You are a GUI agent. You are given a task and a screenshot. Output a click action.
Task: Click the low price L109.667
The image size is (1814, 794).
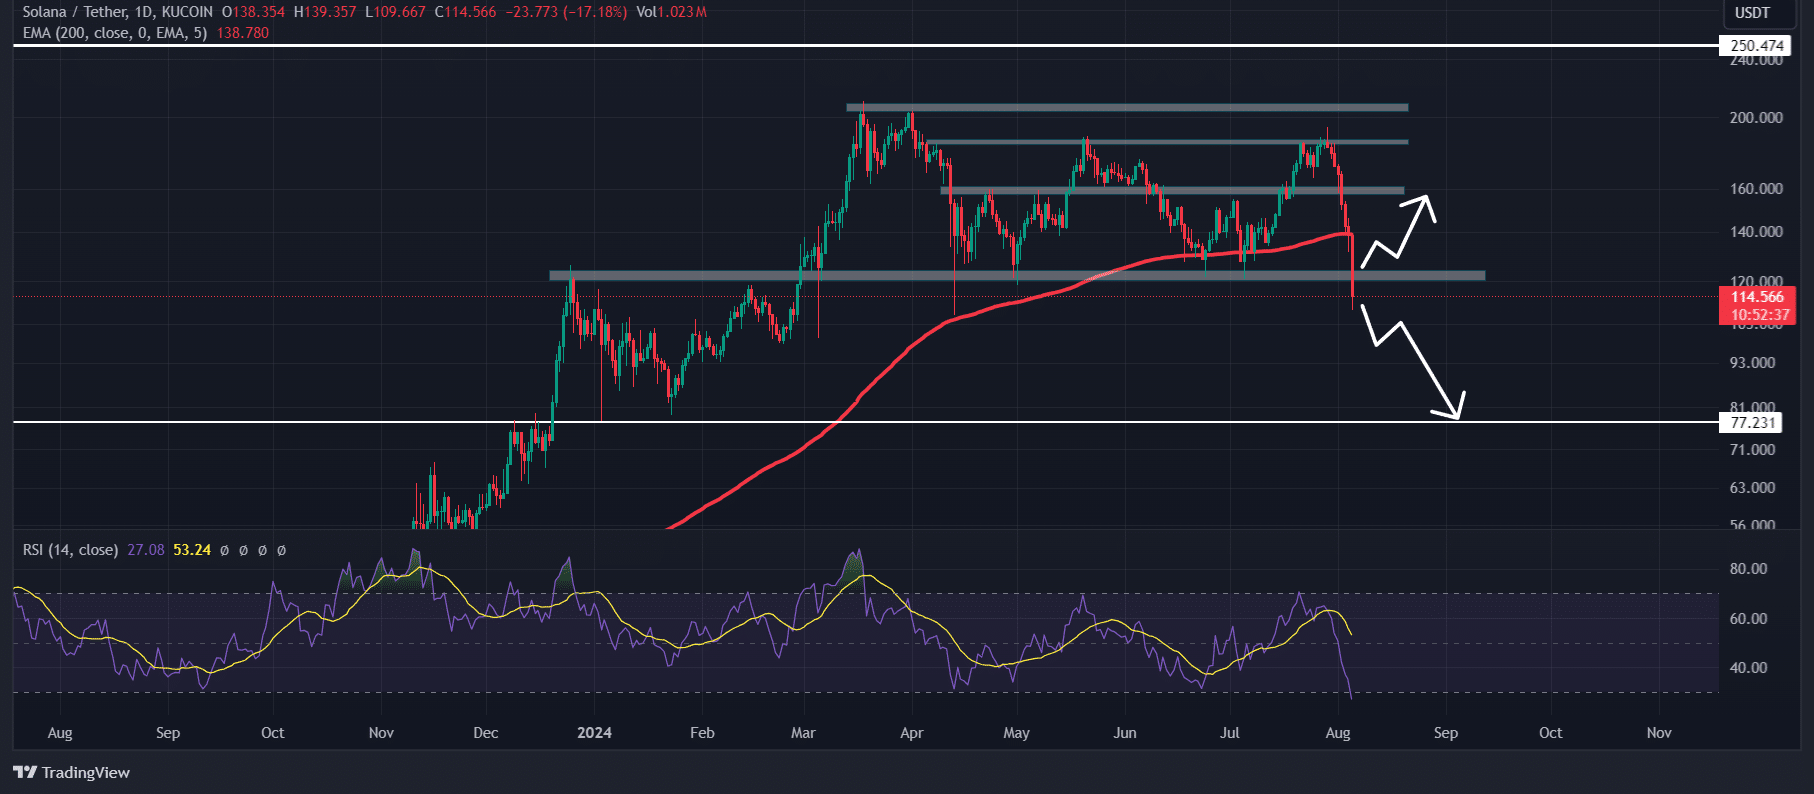[x=395, y=12]
